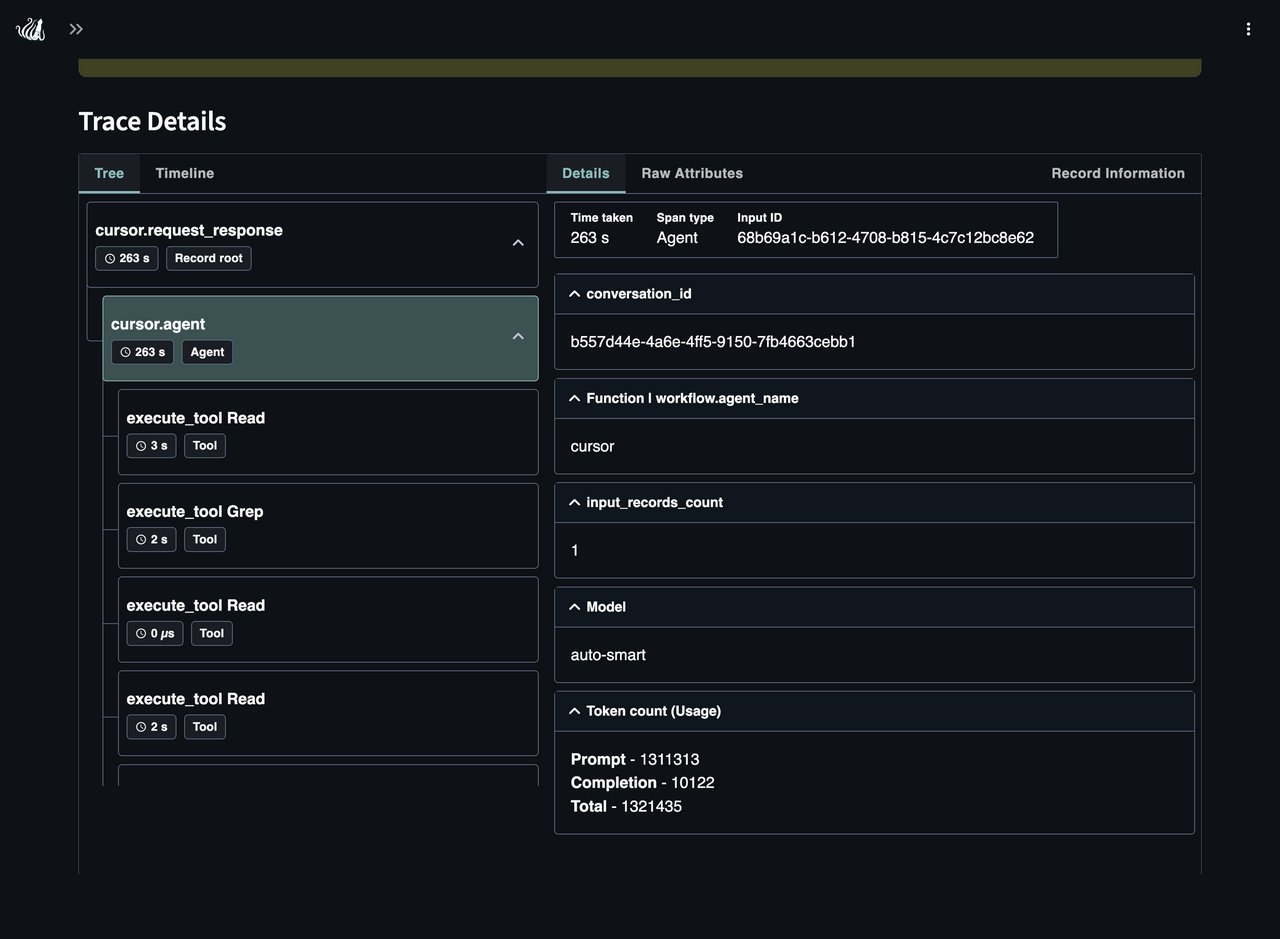Click the Agent badge on cursor.agent
The width and height of the screenshot is (1280, 939).
pyautogui.click(x=207, y=352)
